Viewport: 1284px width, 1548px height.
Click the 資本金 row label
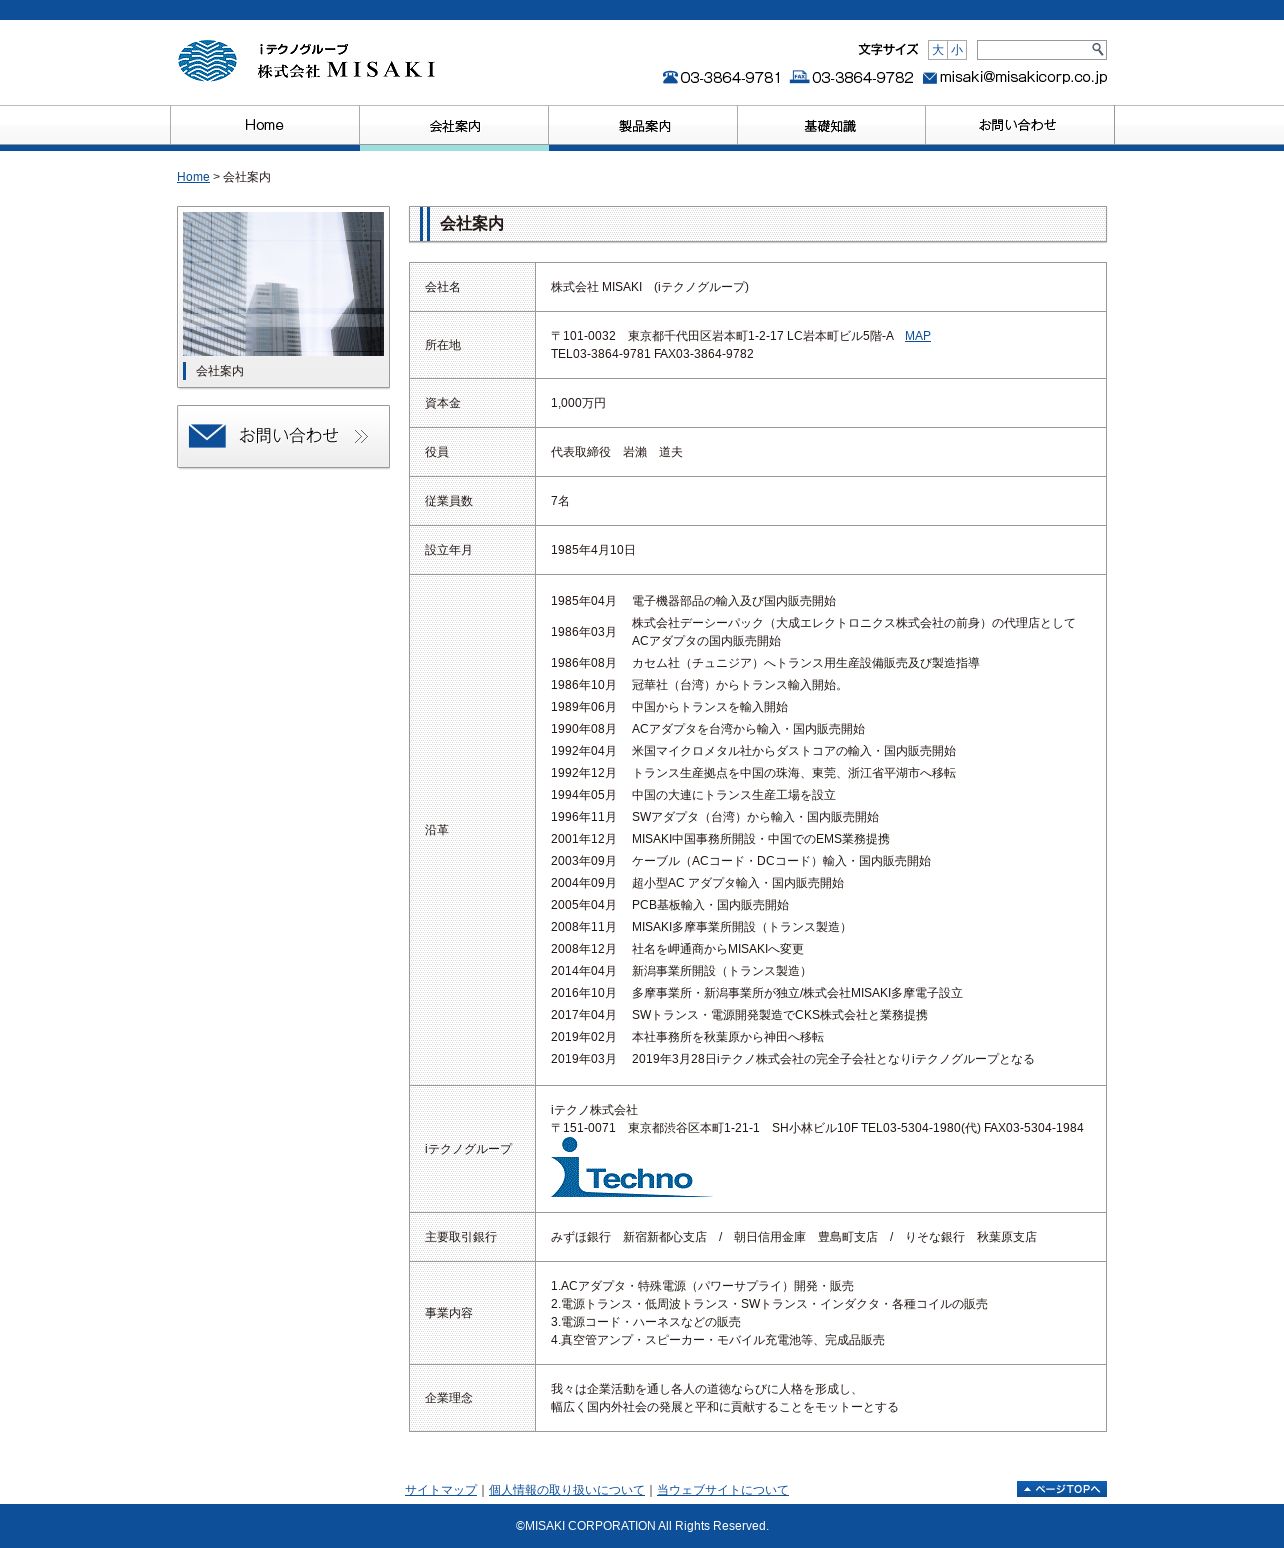click(x=443, y=403)
